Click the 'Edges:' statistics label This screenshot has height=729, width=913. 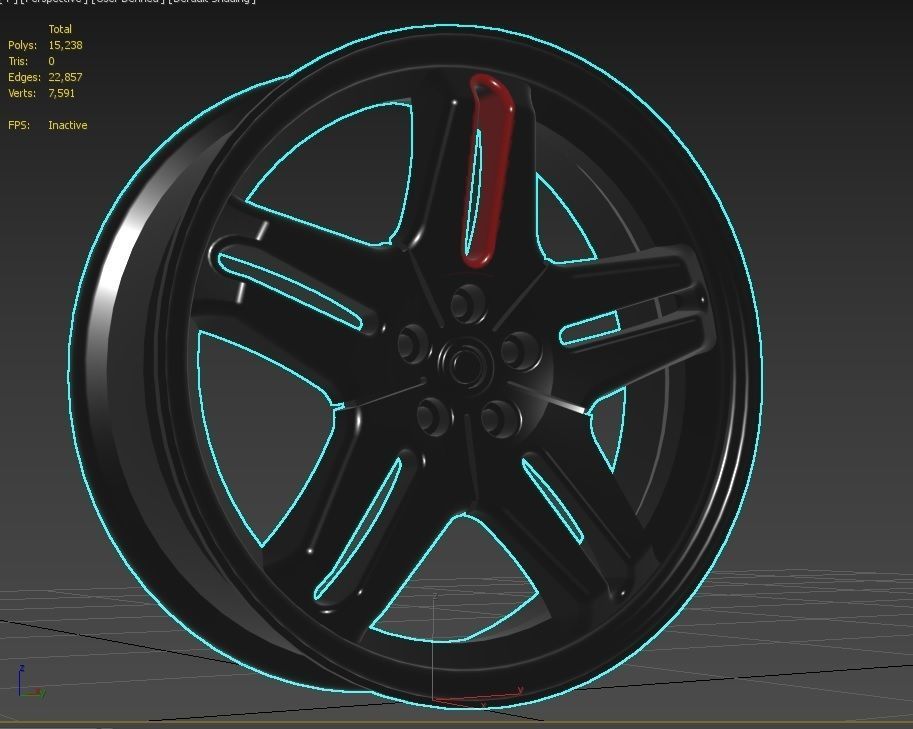click(24, 77)
